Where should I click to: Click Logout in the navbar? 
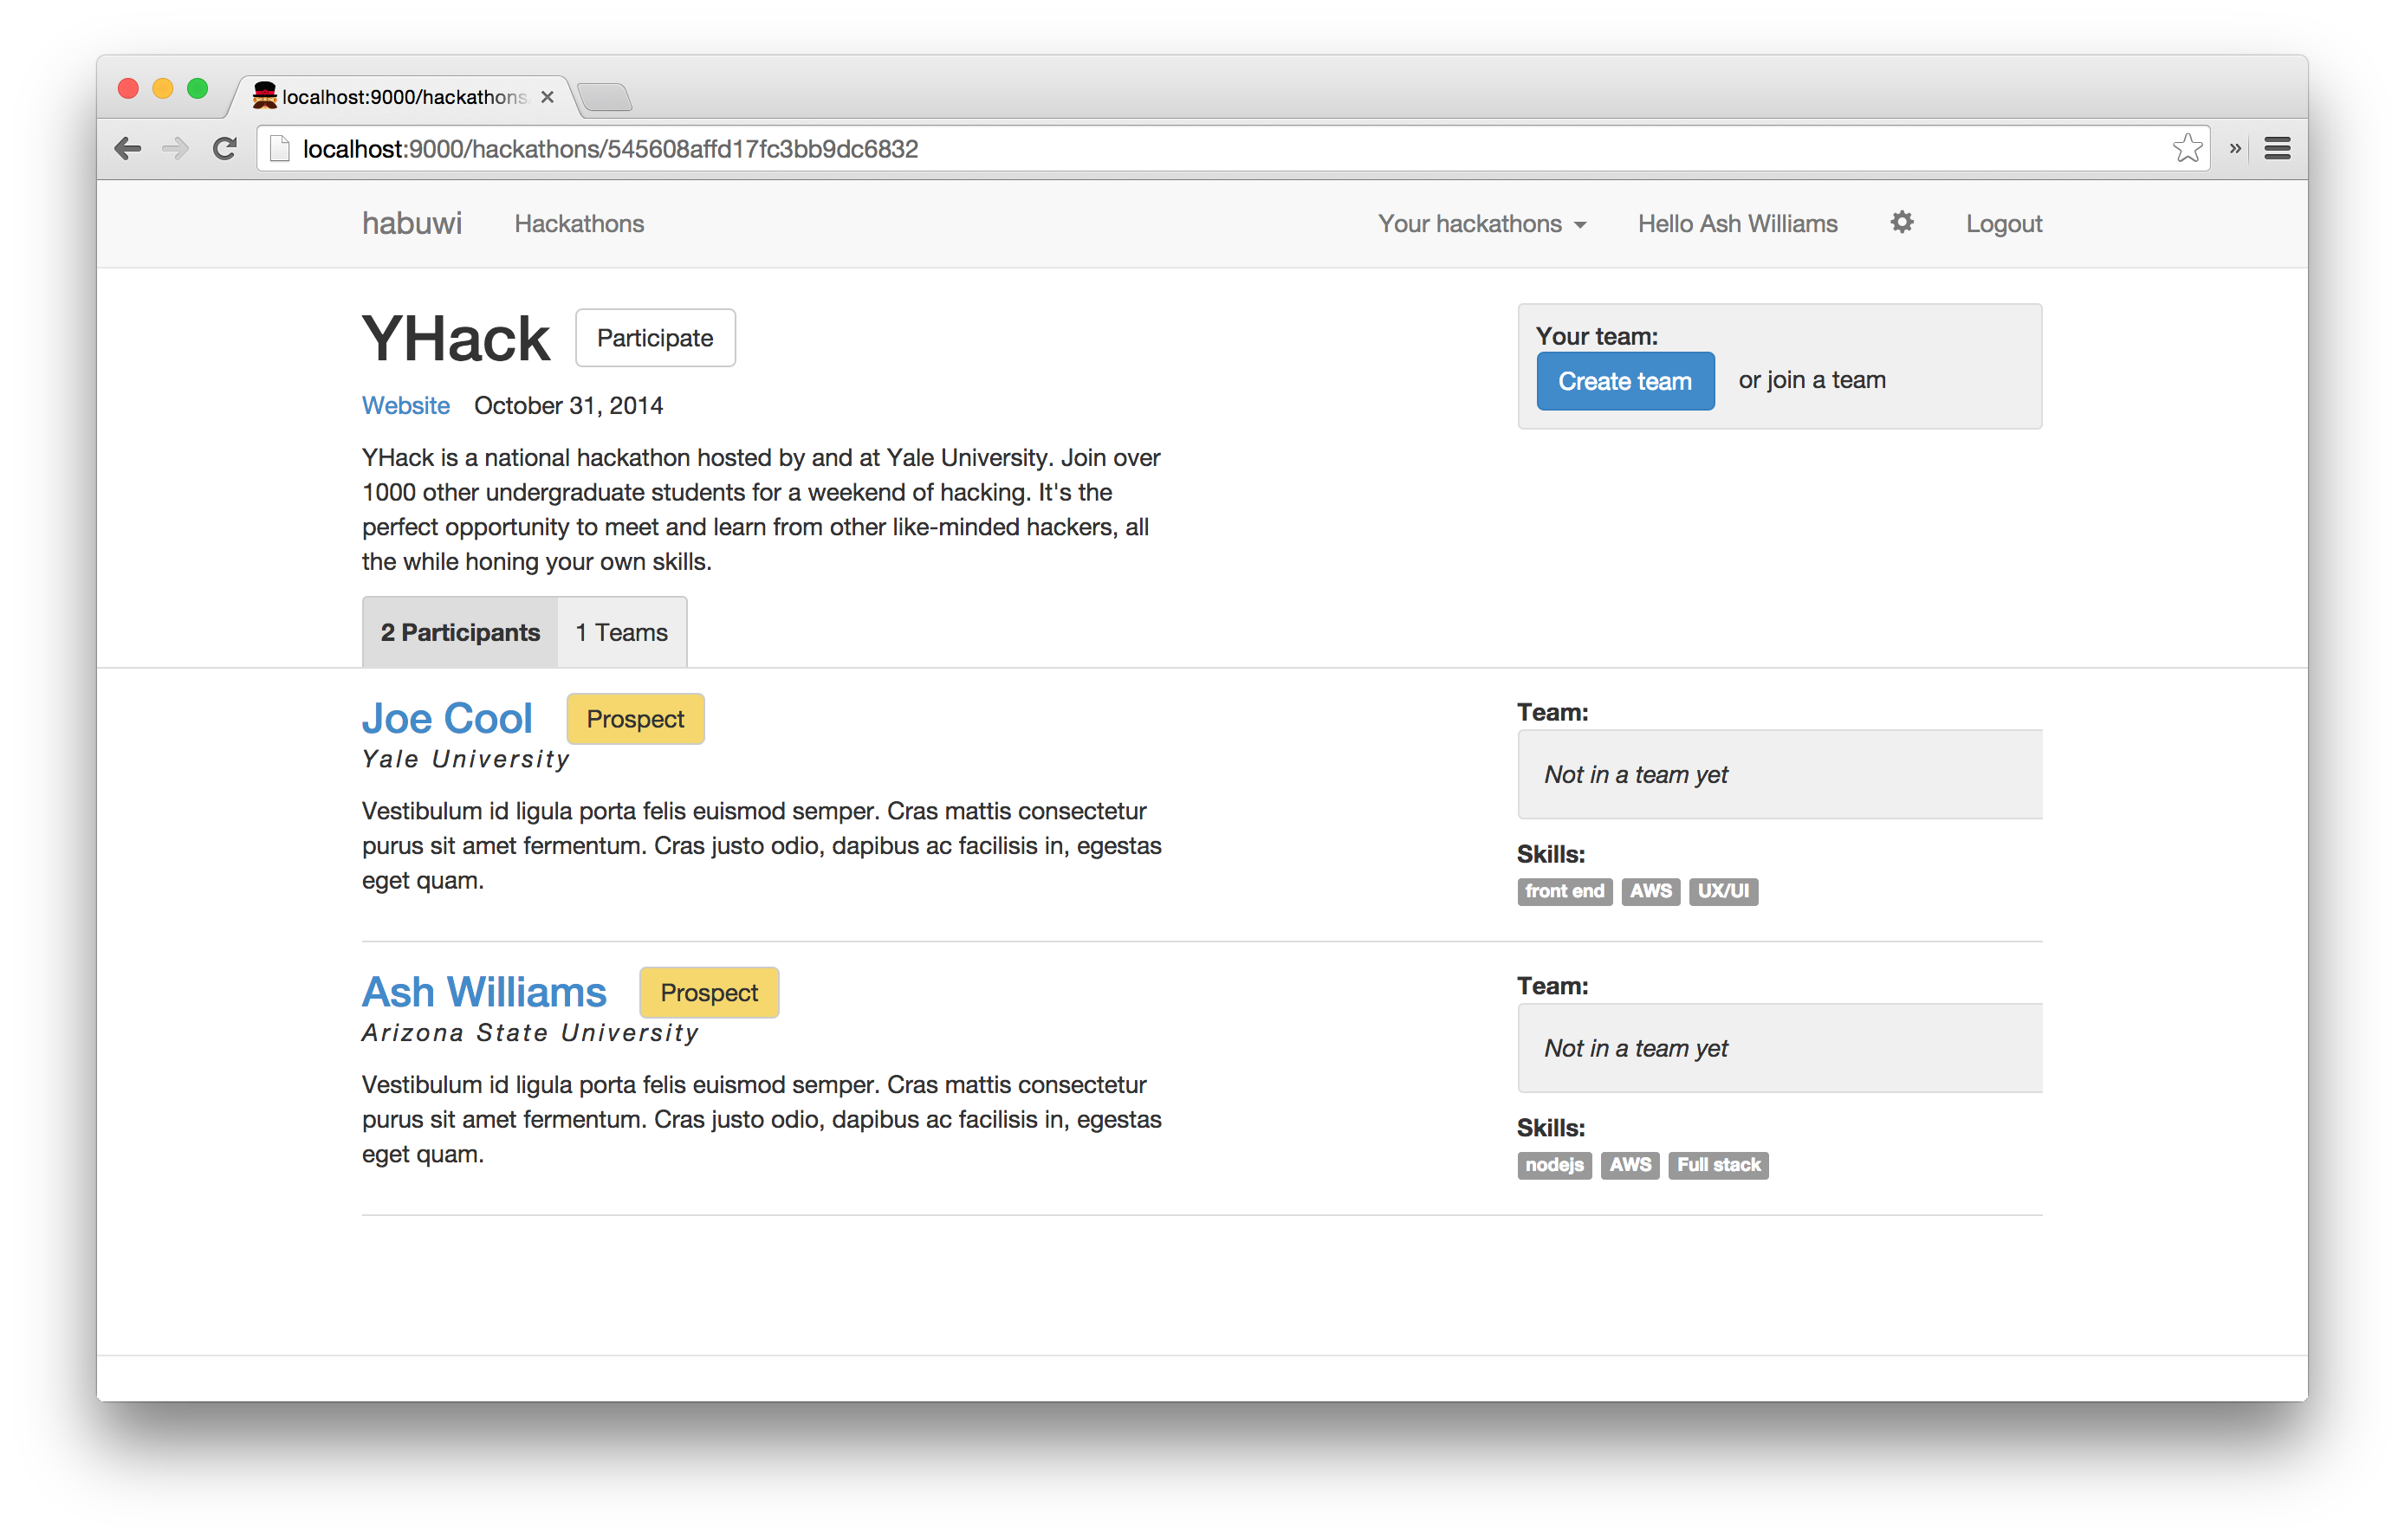pos(2003,224)
